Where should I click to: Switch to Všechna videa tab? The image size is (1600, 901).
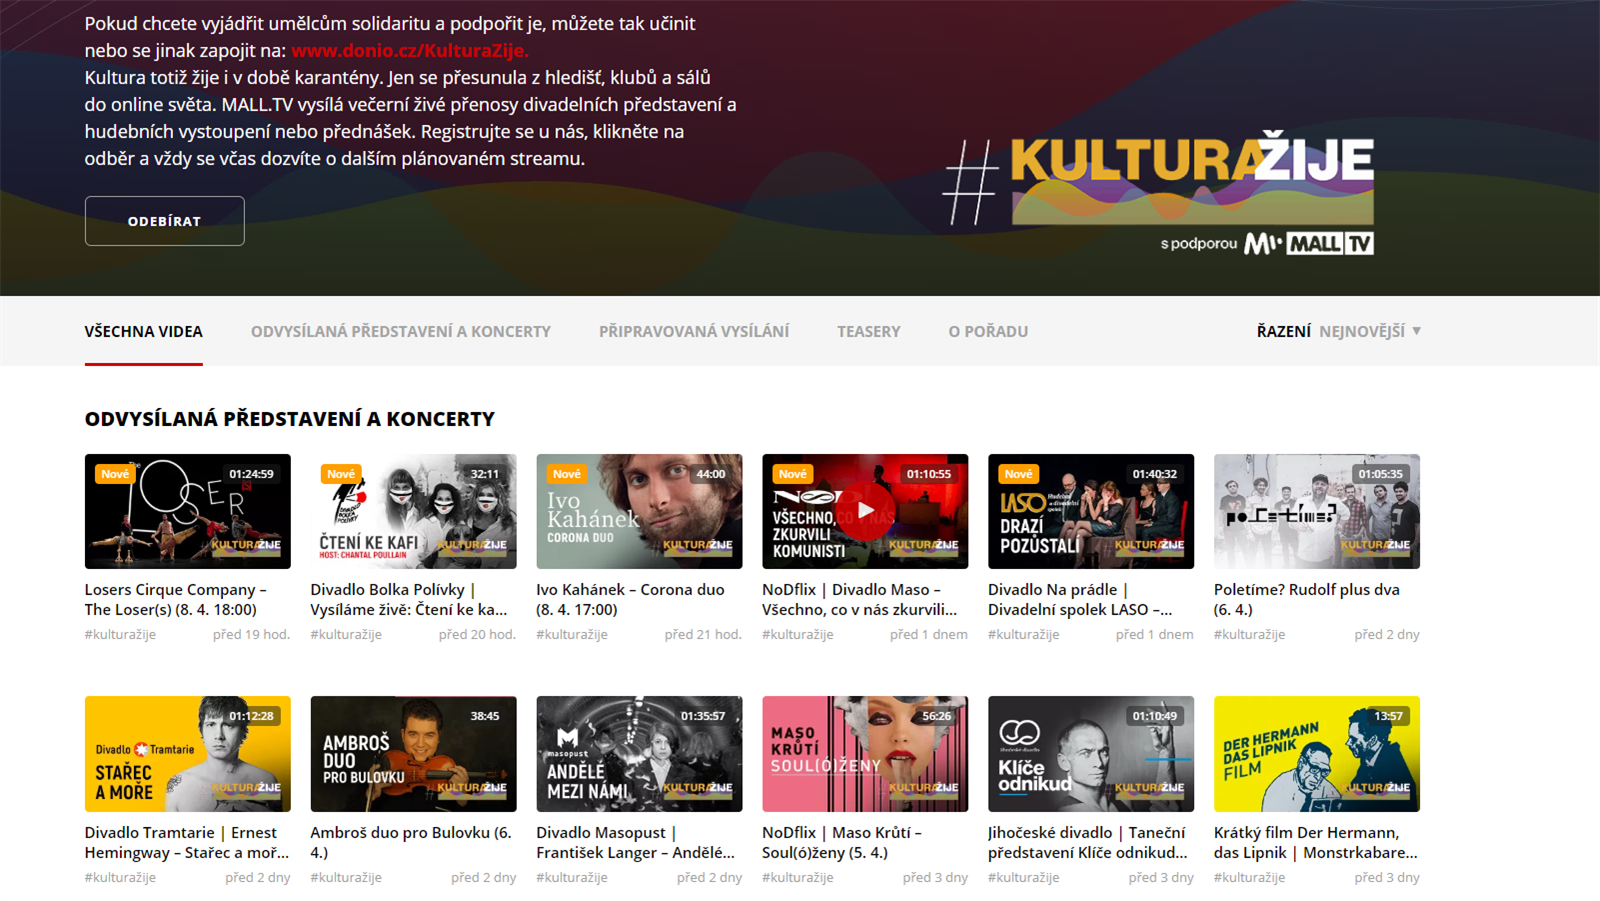[143, 331]
